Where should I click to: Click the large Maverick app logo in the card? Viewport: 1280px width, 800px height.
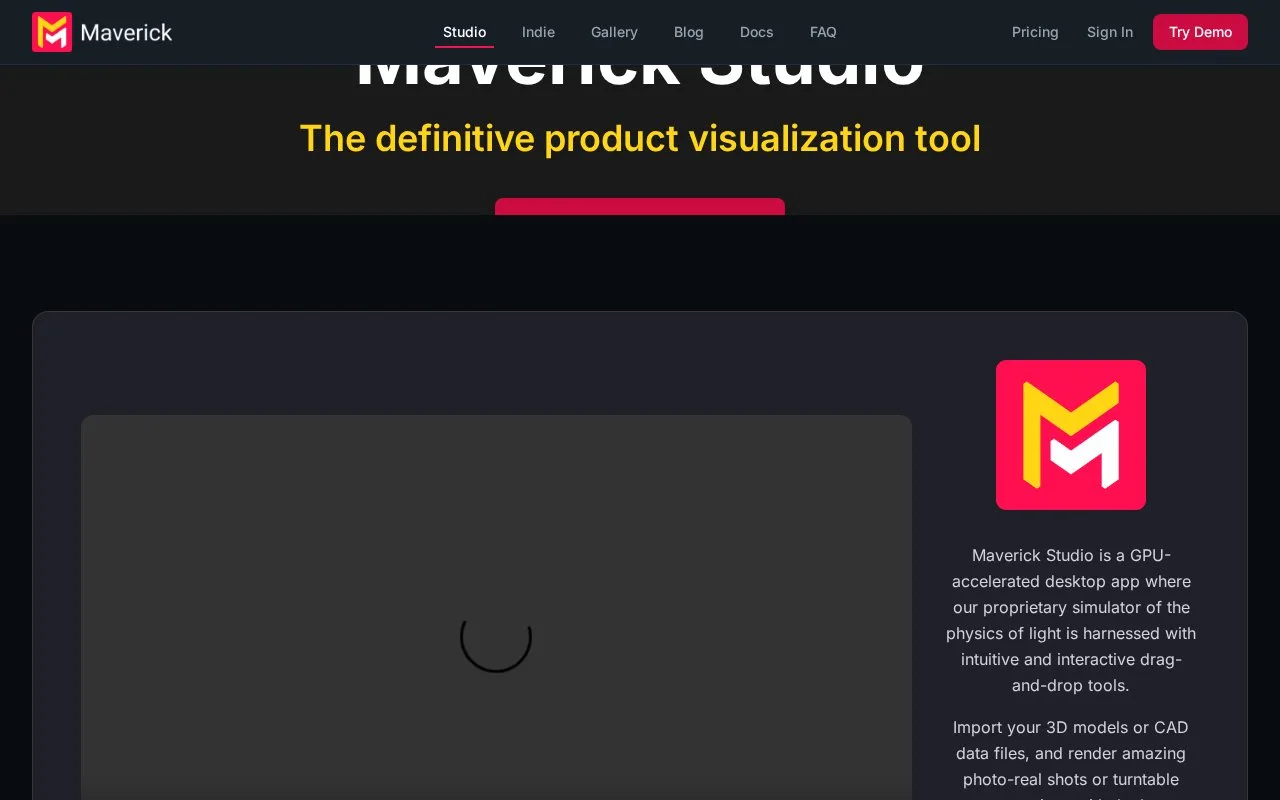[x=1071, y=435]
